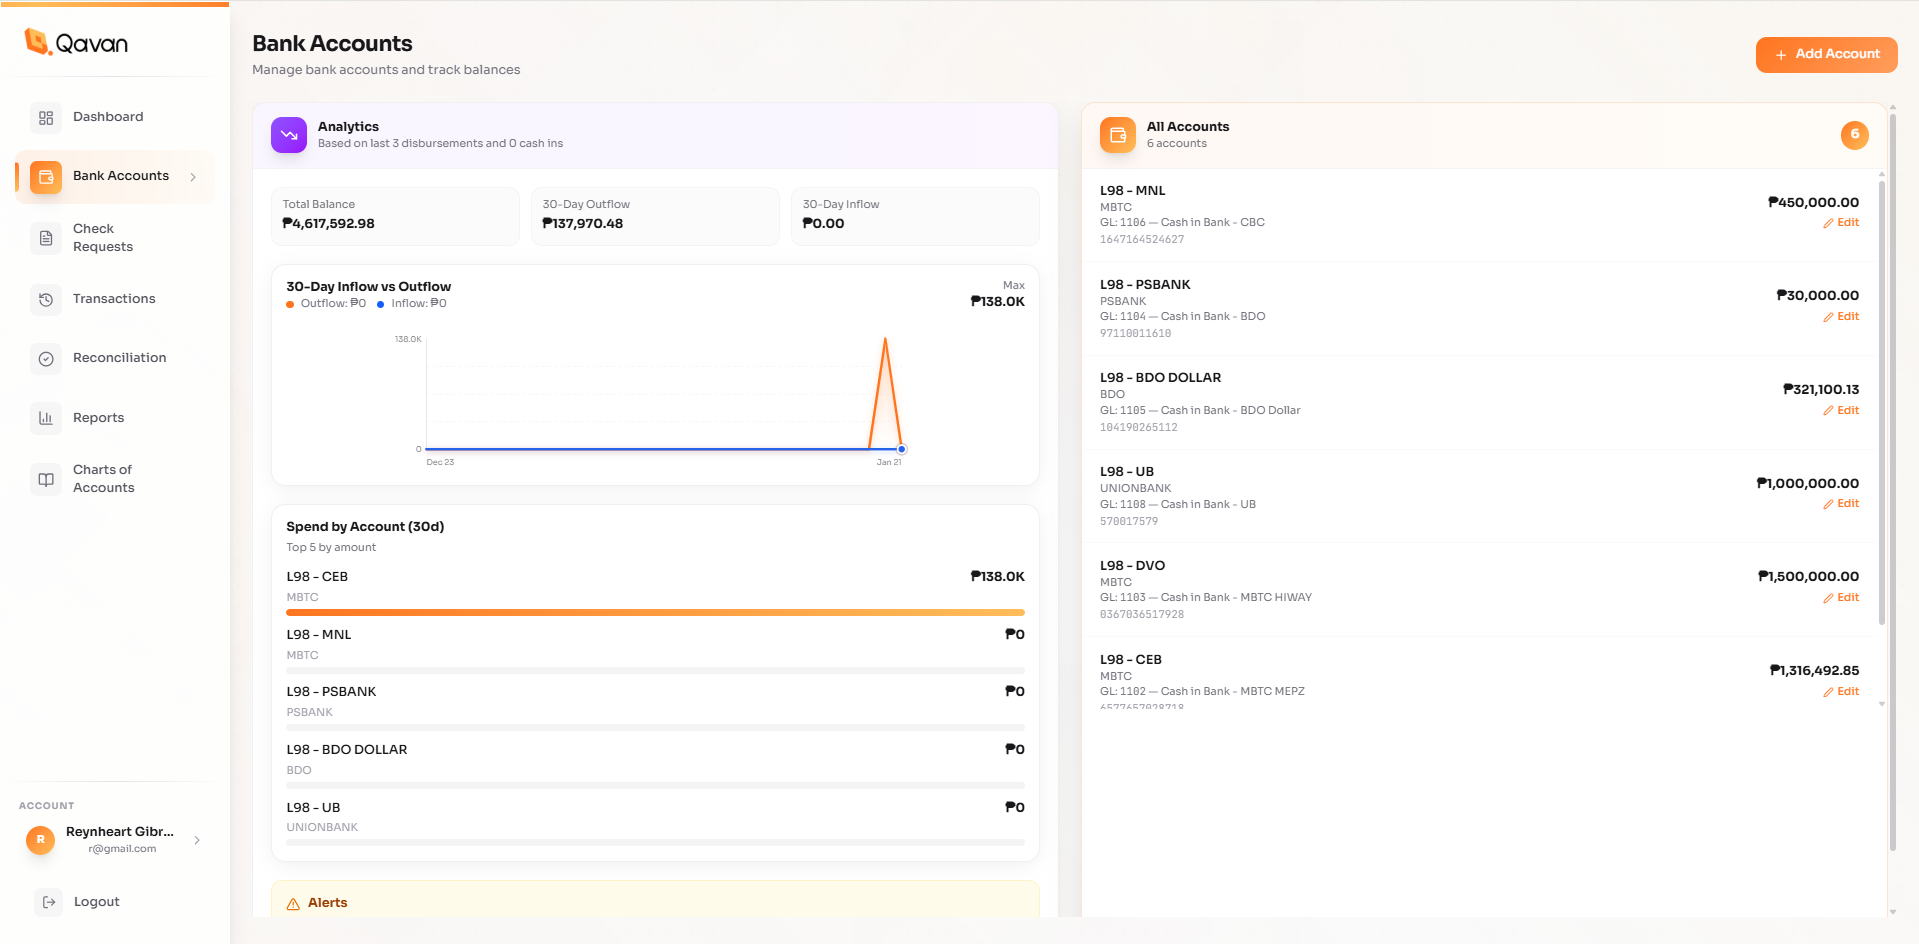
Task: Click the Qavan logo icon
Action: pos(37,42)
